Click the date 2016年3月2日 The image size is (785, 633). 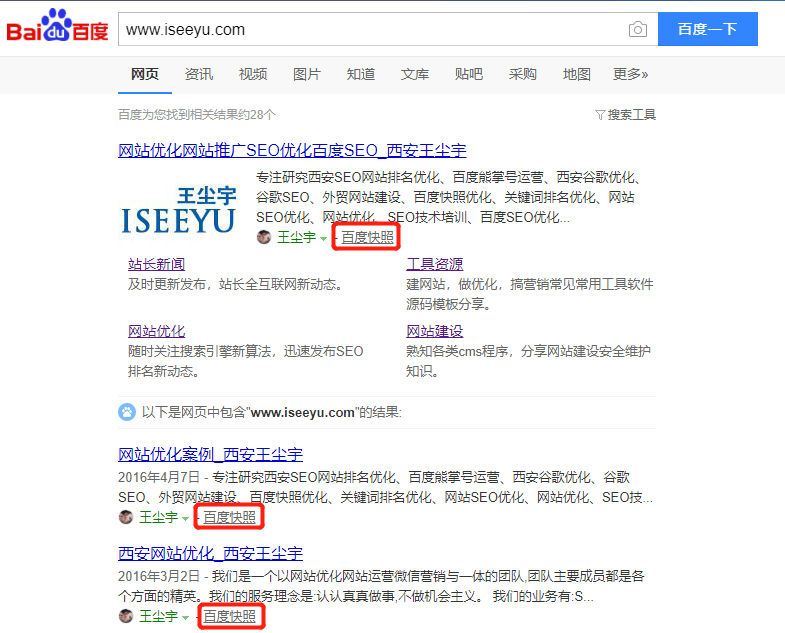pos(159,576)
